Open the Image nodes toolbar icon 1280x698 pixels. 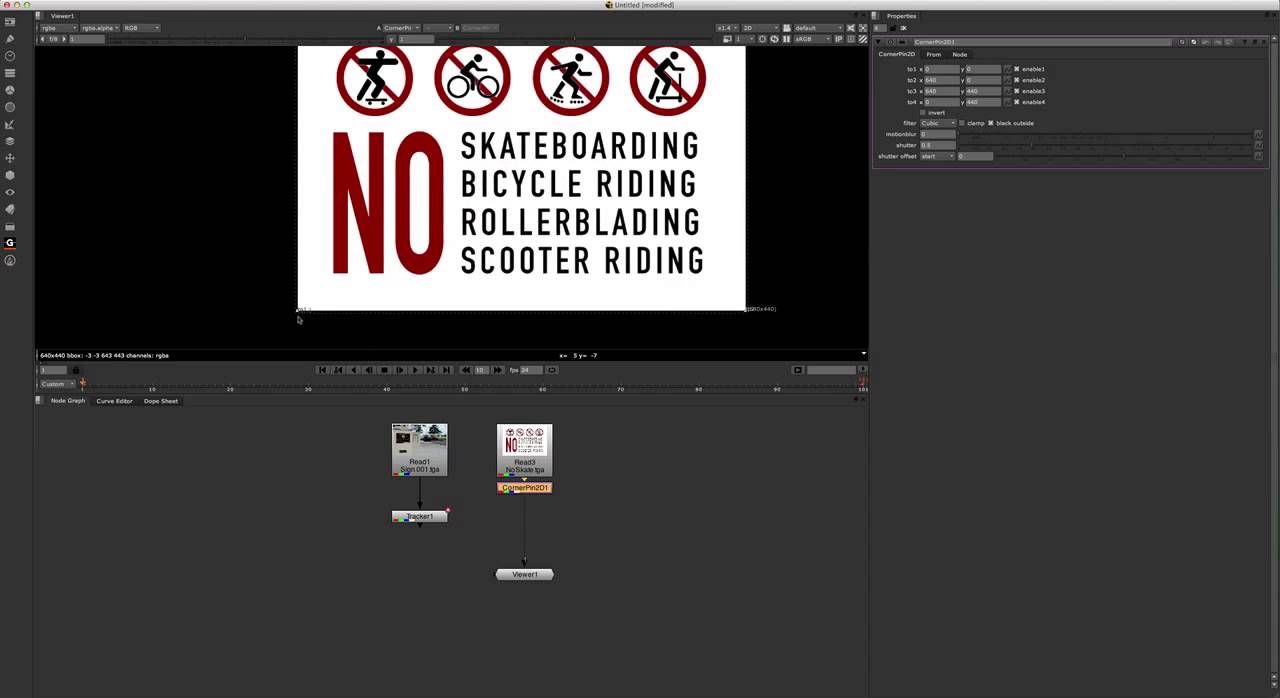10,21
